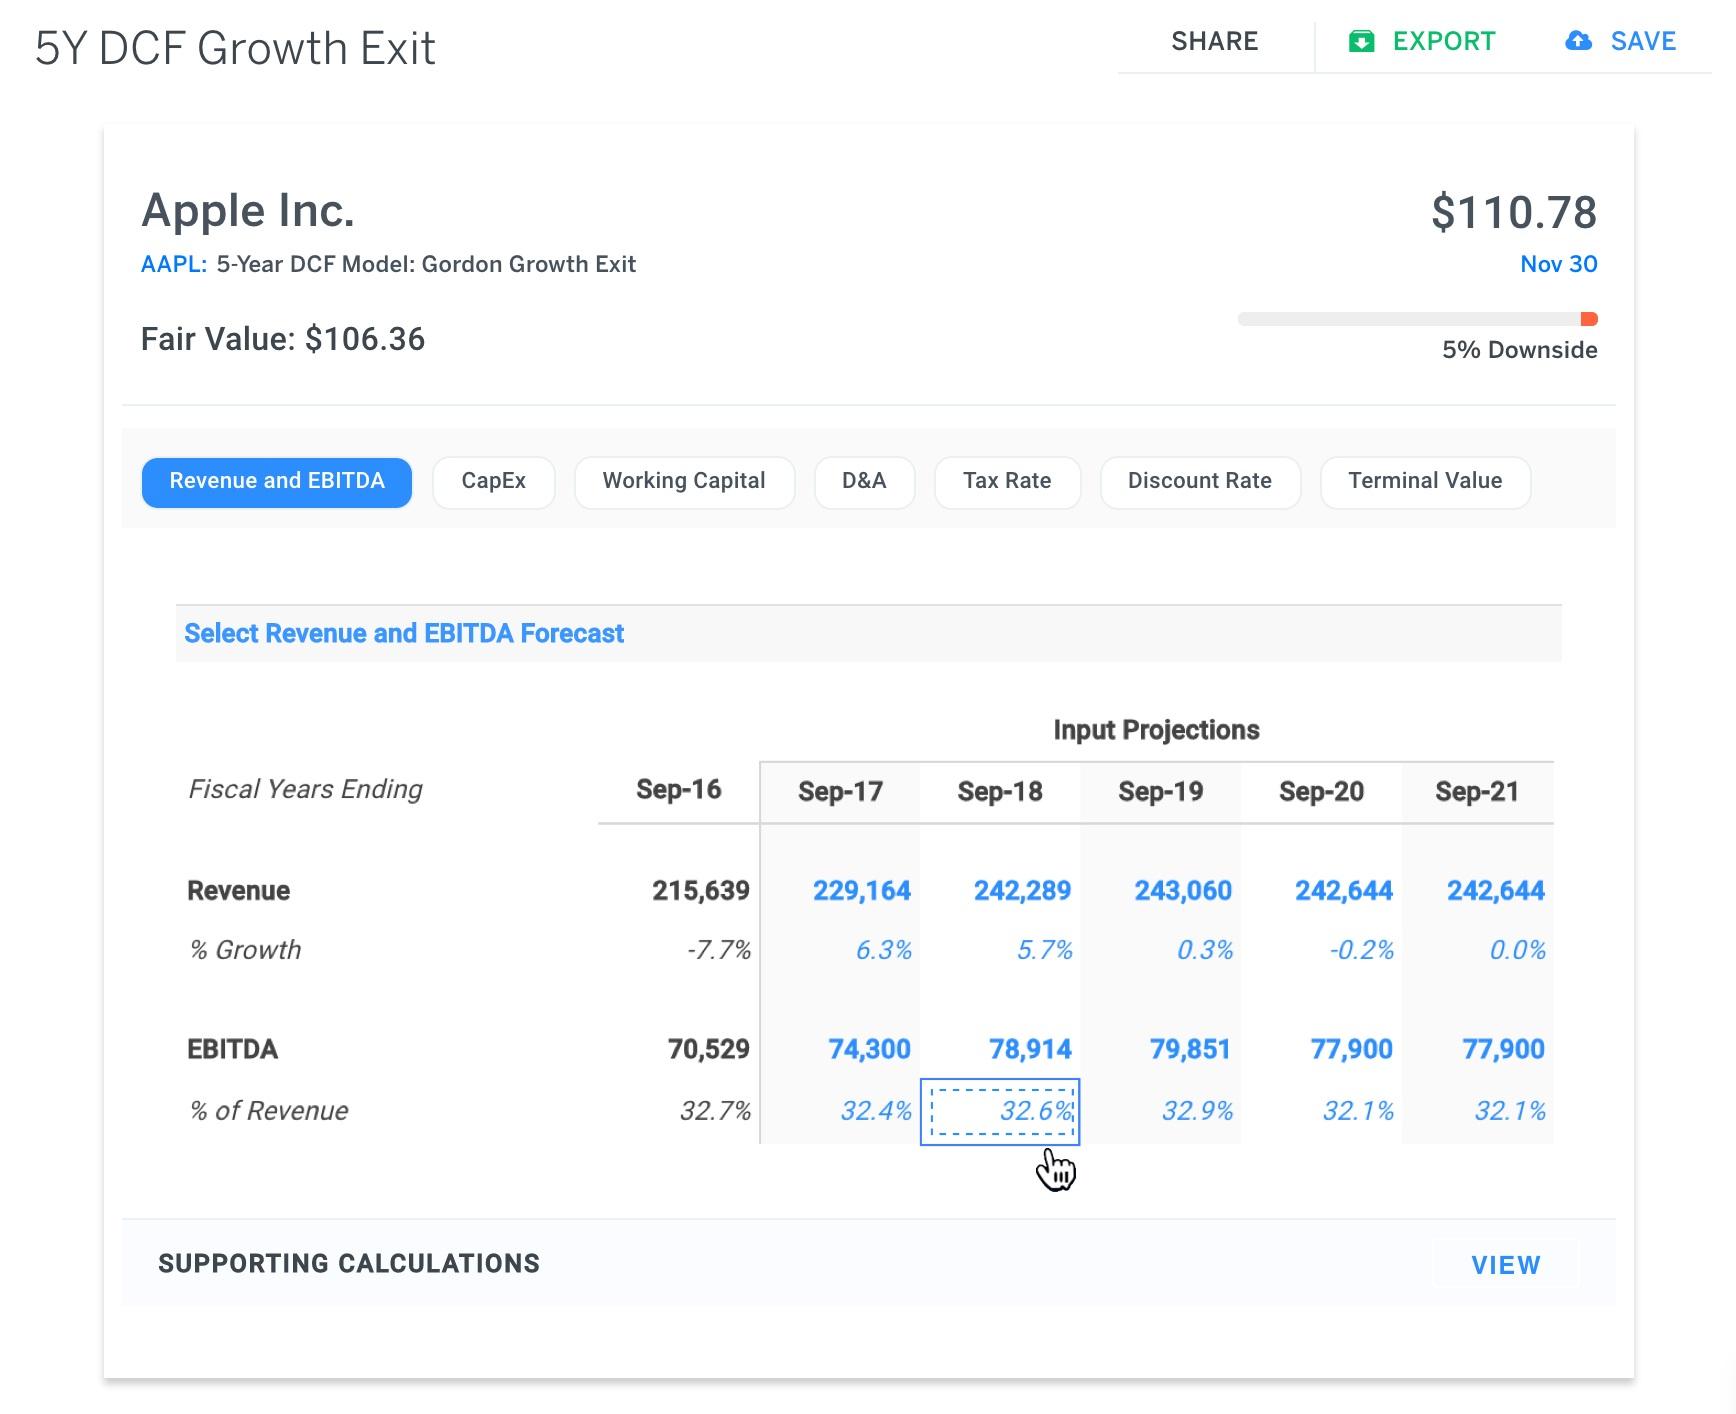Edit Sep-18 Revenue value 242,289
The image size is (1736, 1414).
pos(1022,891)
